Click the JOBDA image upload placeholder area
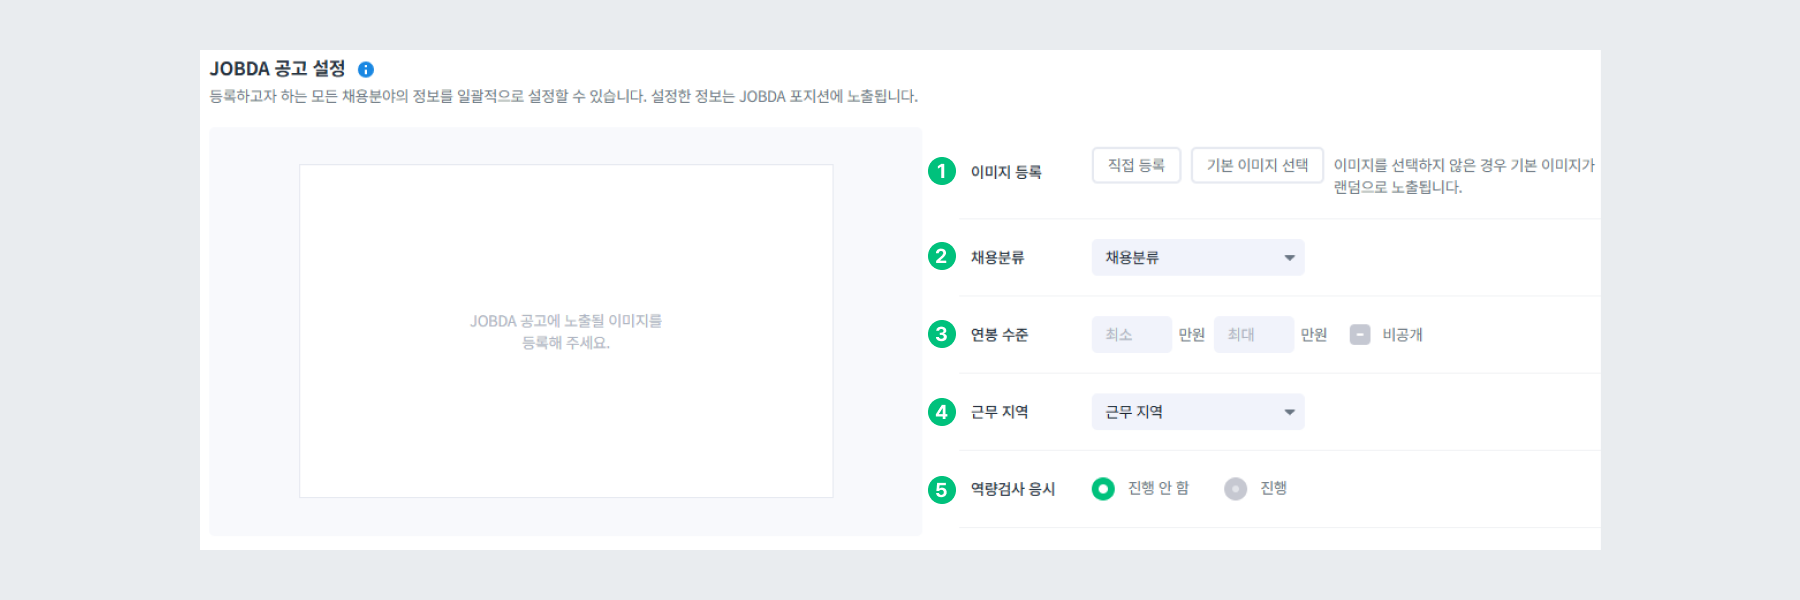The height and width of the screenshot is (600, 1800). pos(567,331)
